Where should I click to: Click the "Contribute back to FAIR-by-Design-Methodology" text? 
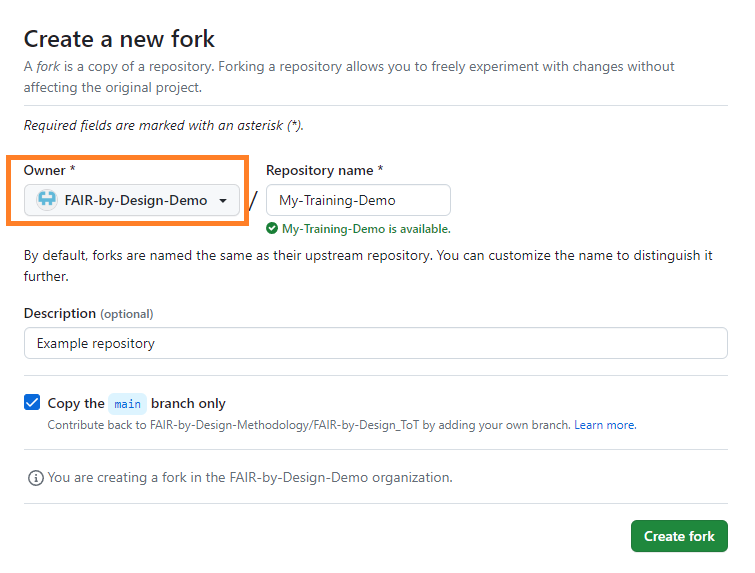pos(309,425)
